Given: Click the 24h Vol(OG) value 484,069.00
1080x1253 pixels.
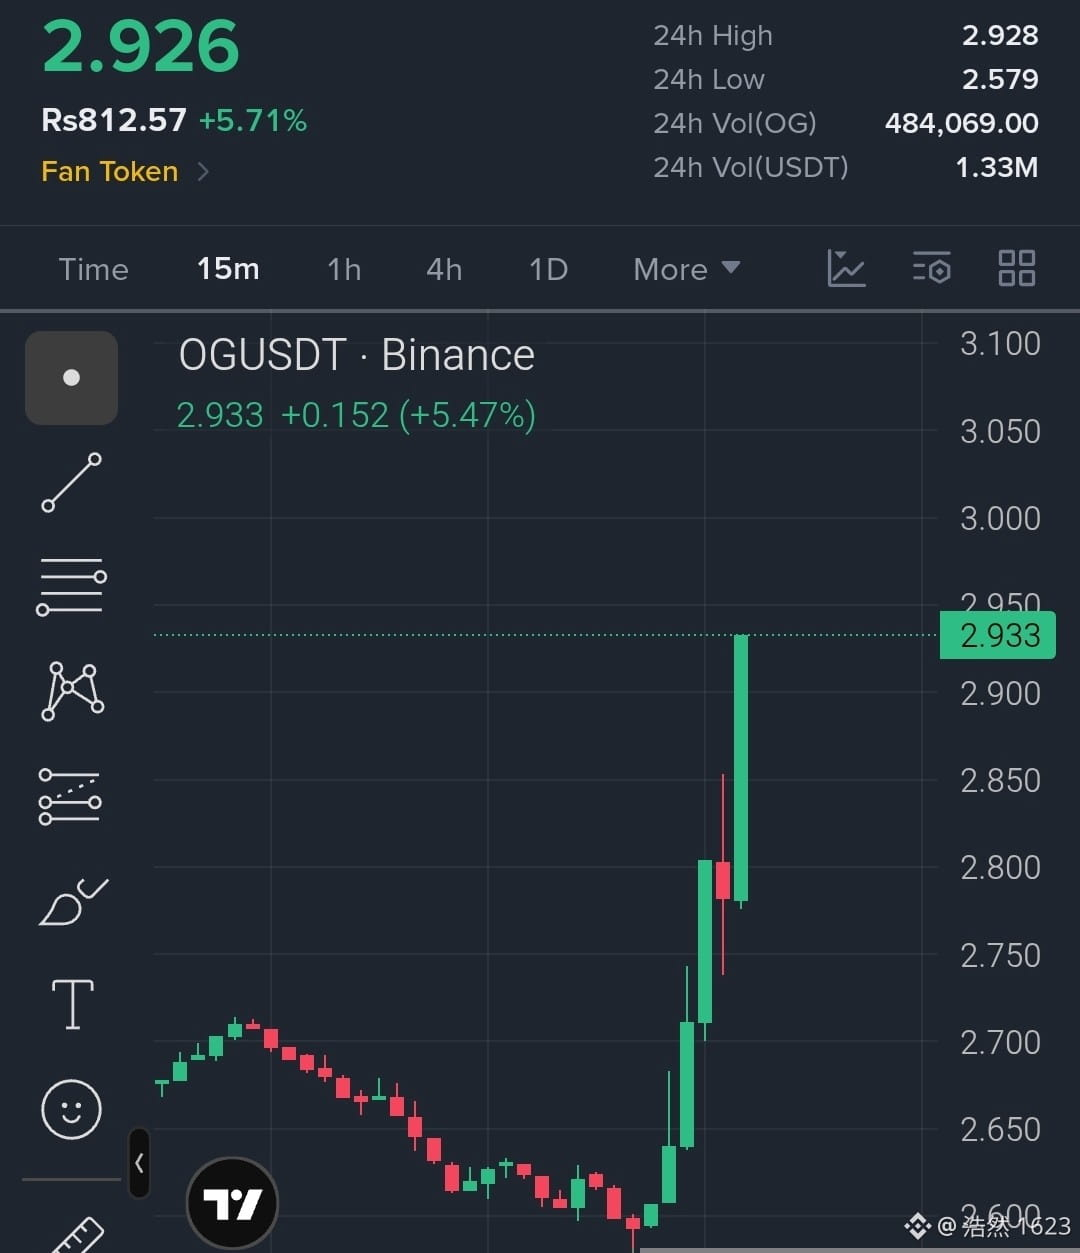Looking at the screenshot, I should (962, 123).
